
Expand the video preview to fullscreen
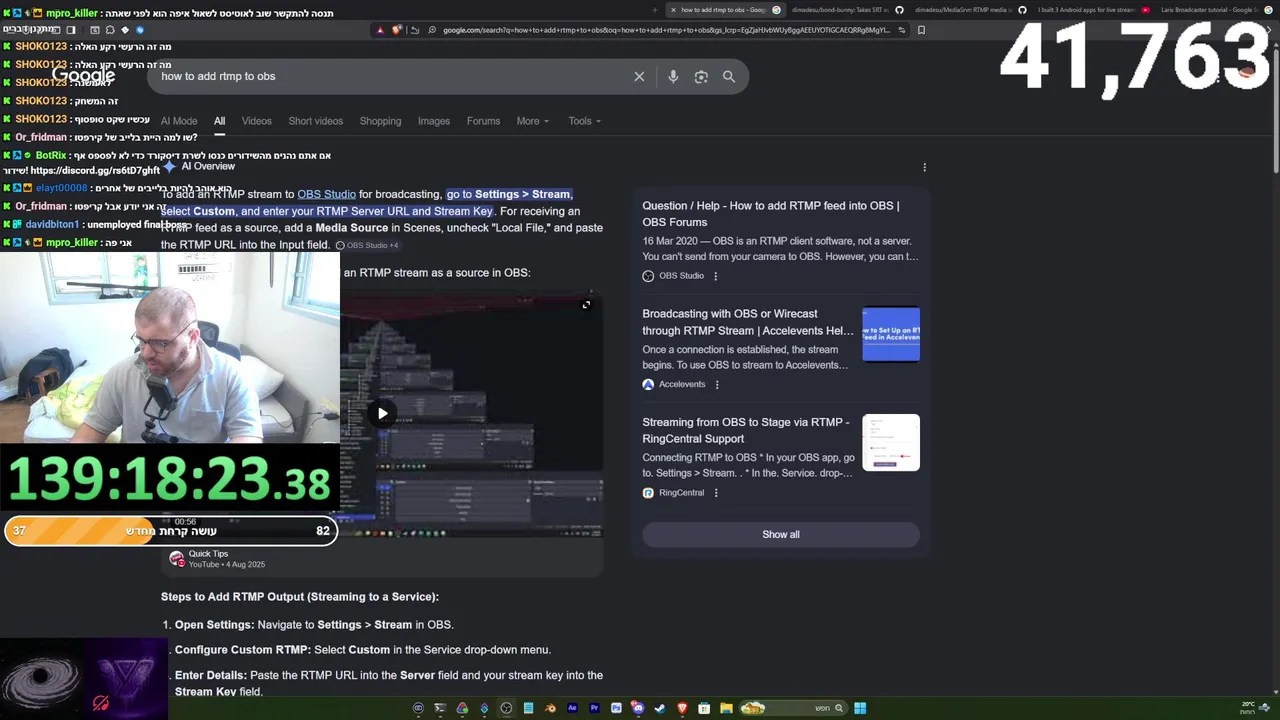[x=586, y=305]
